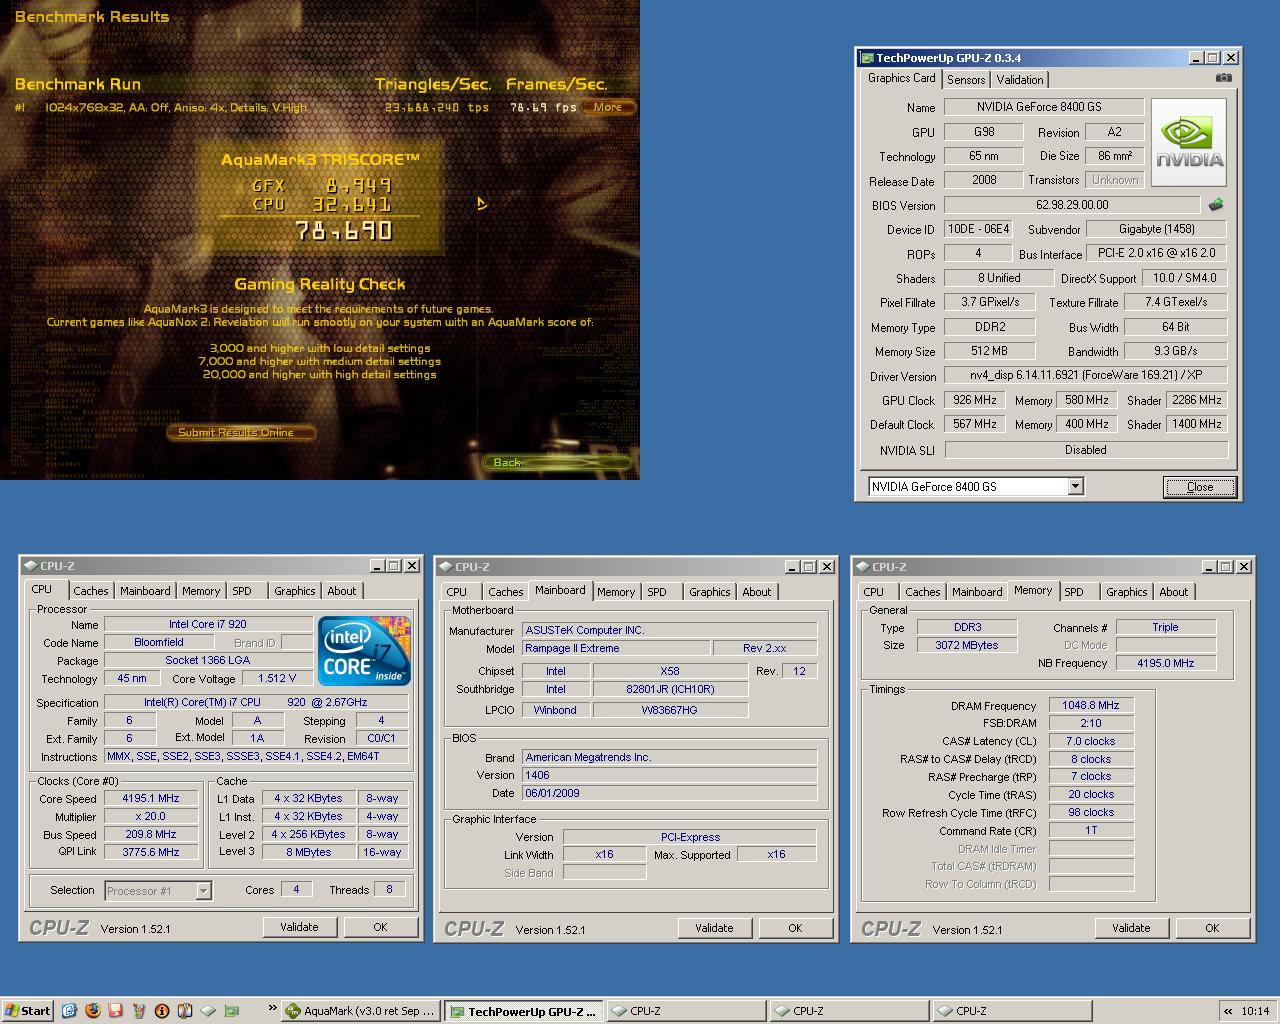1280x1024 pixels.
Task: Click the GPU-Z green card quick launch icon
Action: [x=231, y=1010]
